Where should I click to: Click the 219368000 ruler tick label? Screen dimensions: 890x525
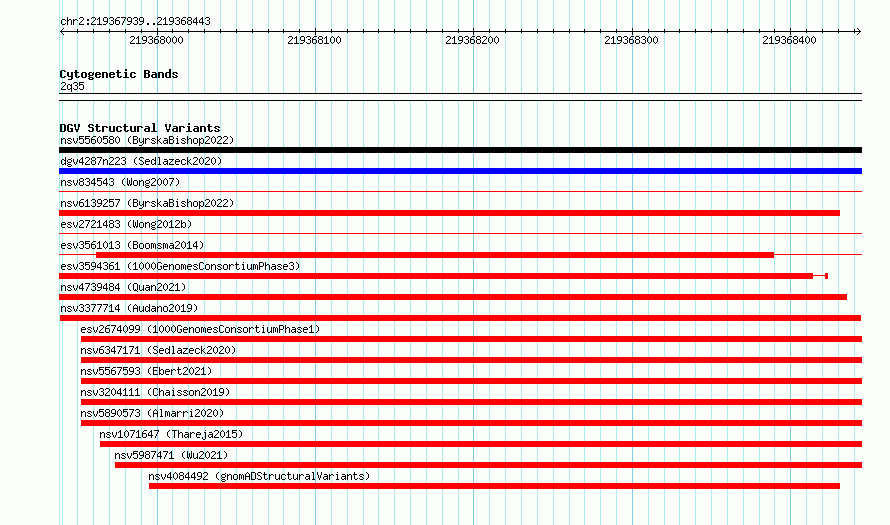(156, 40)
